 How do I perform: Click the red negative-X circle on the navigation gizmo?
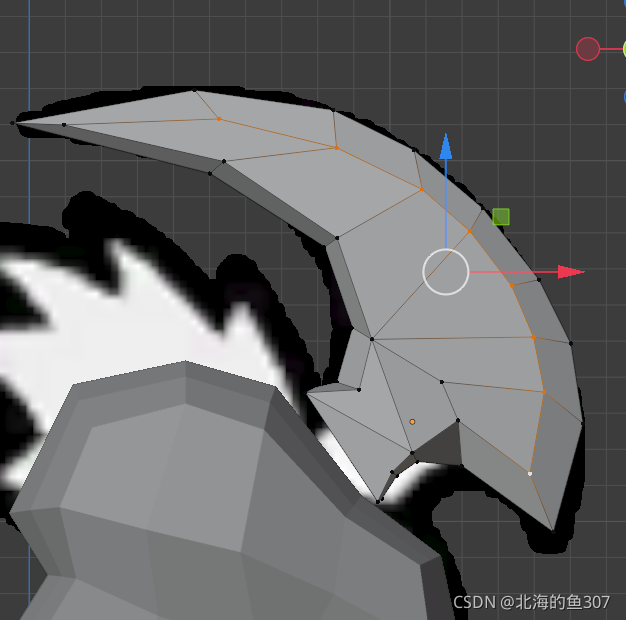click(x=588, y=49)
